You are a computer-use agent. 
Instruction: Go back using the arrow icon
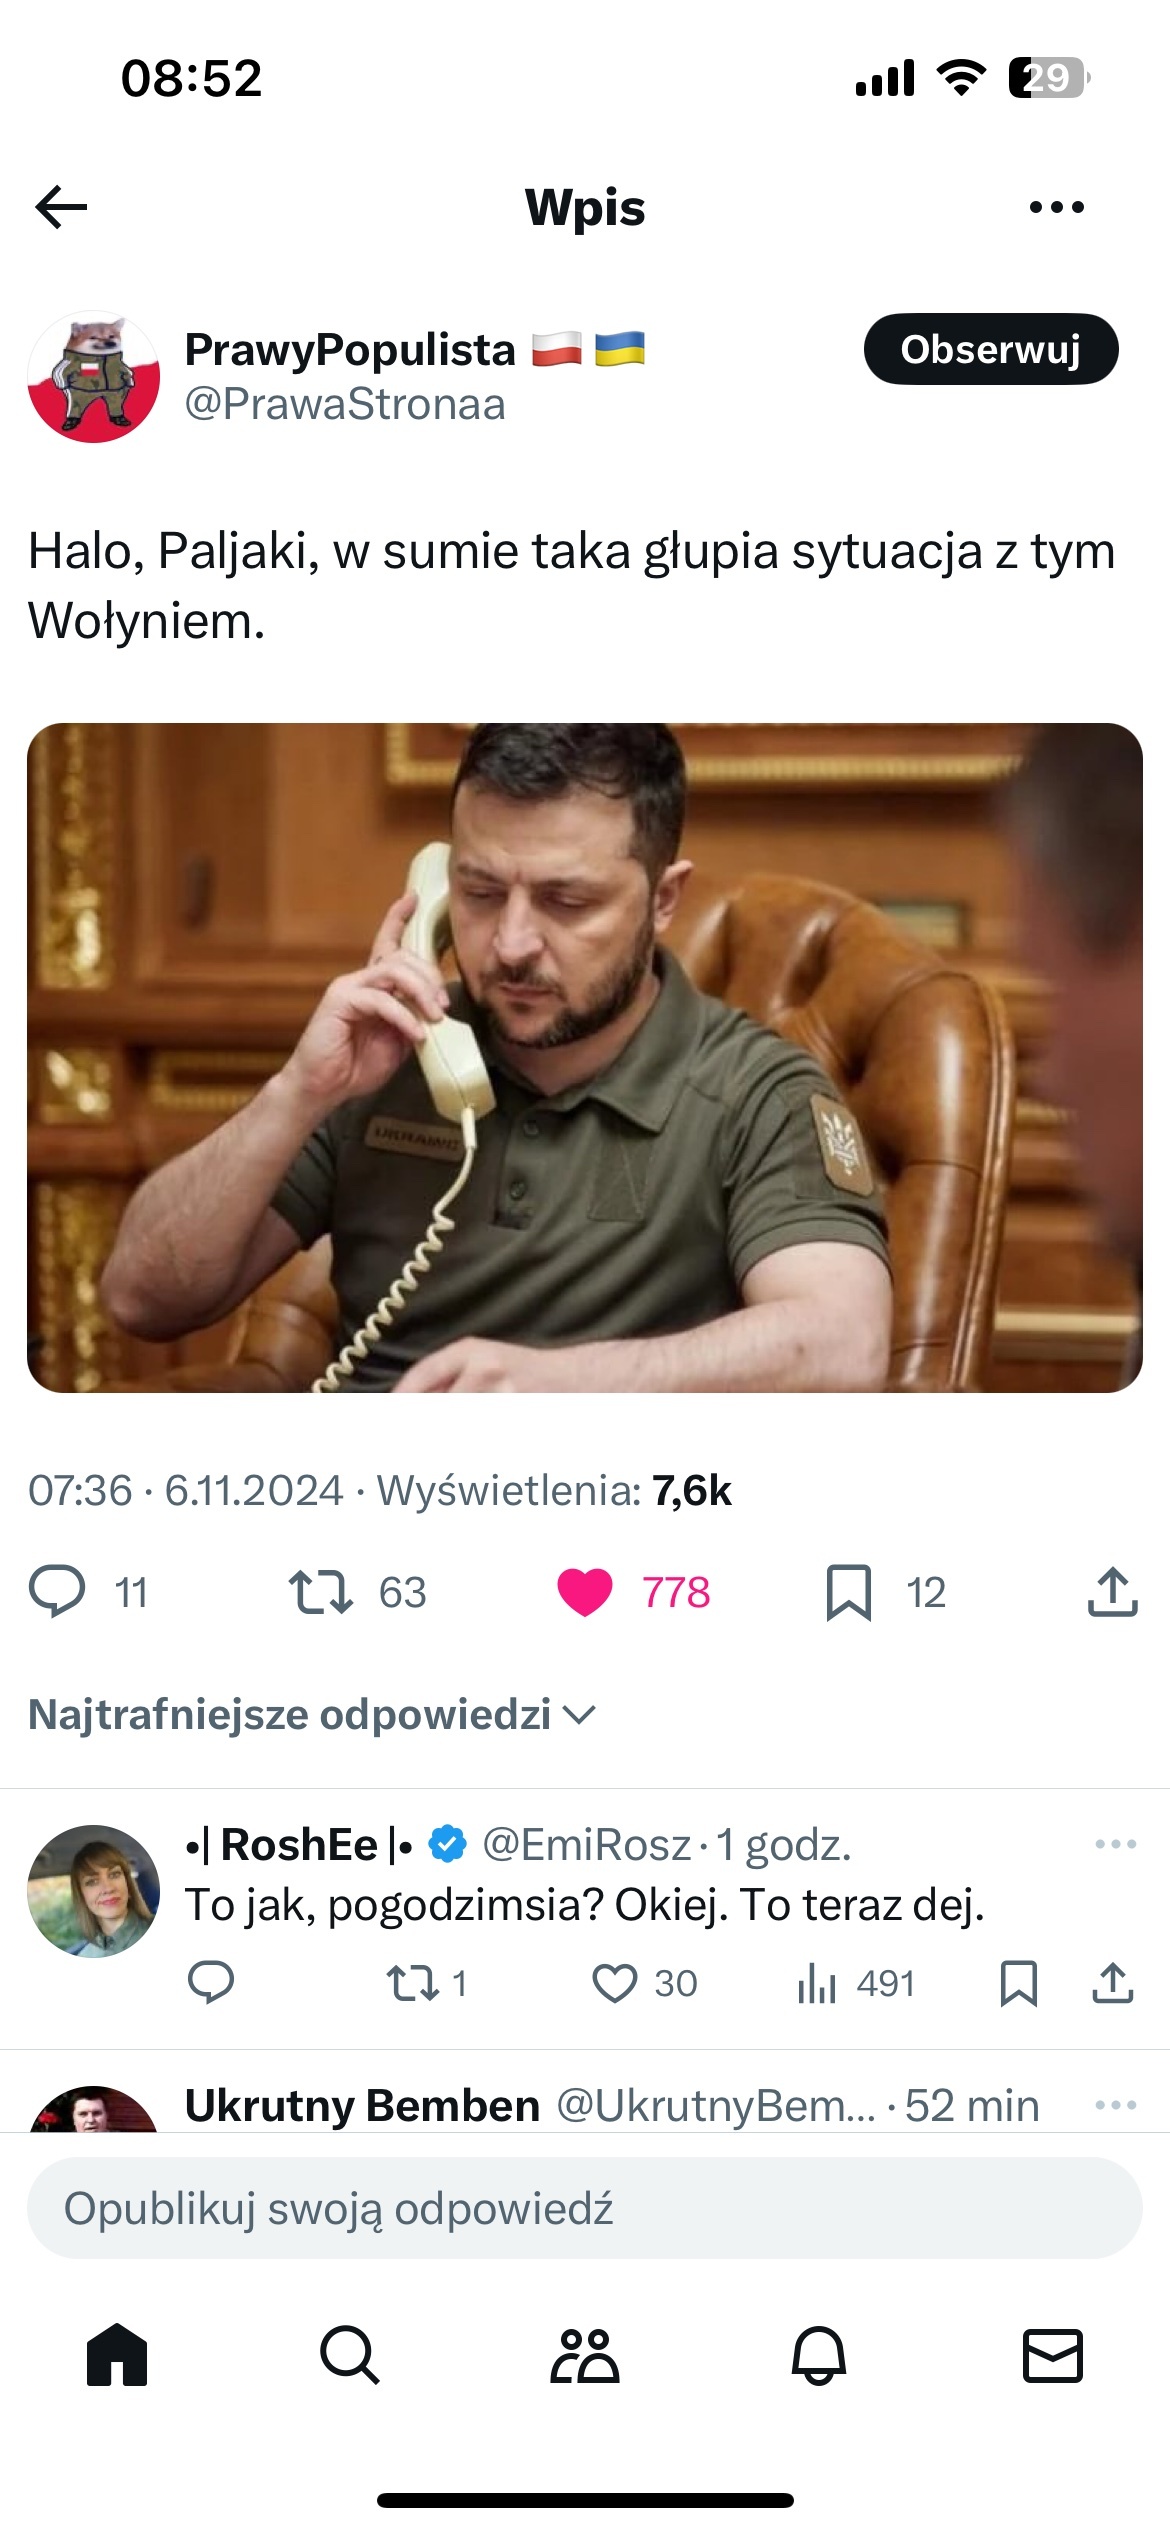[x=61, y=207]
